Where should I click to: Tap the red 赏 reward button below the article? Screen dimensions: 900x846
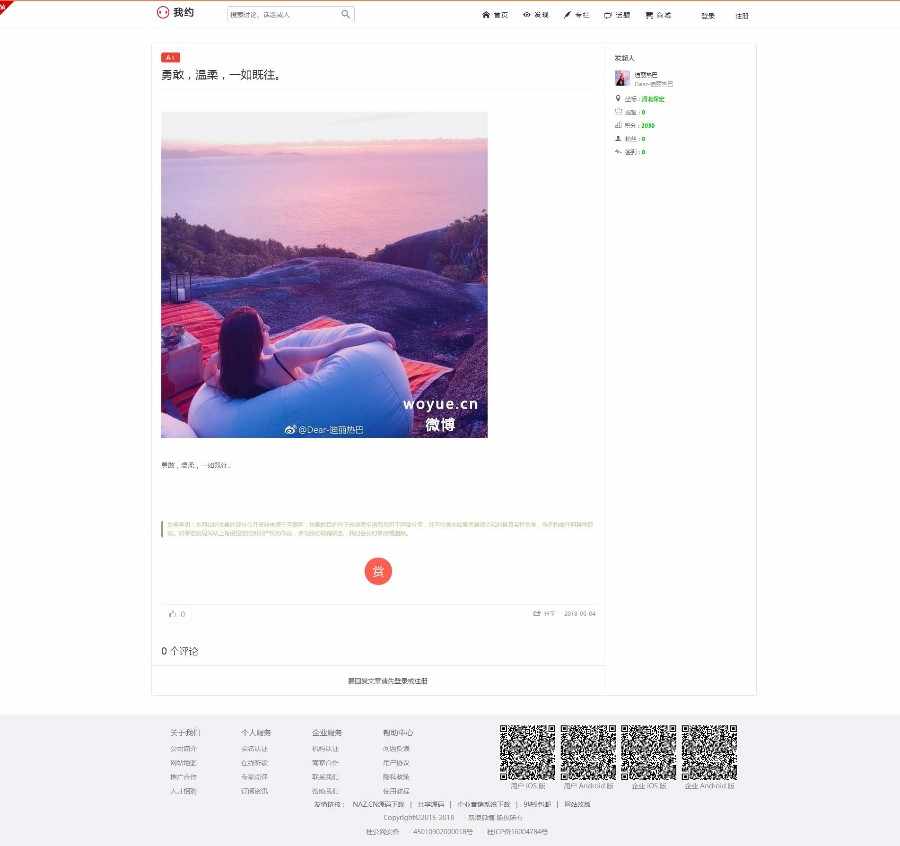[x=378, y=572]
